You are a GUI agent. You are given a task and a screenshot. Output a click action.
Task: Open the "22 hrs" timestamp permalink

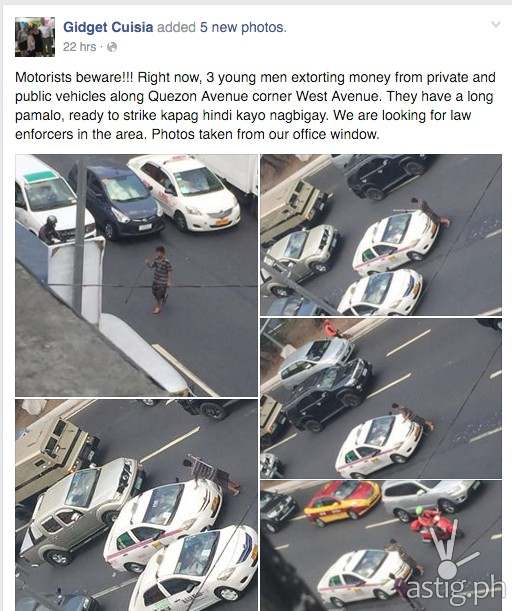pos(79,47)
